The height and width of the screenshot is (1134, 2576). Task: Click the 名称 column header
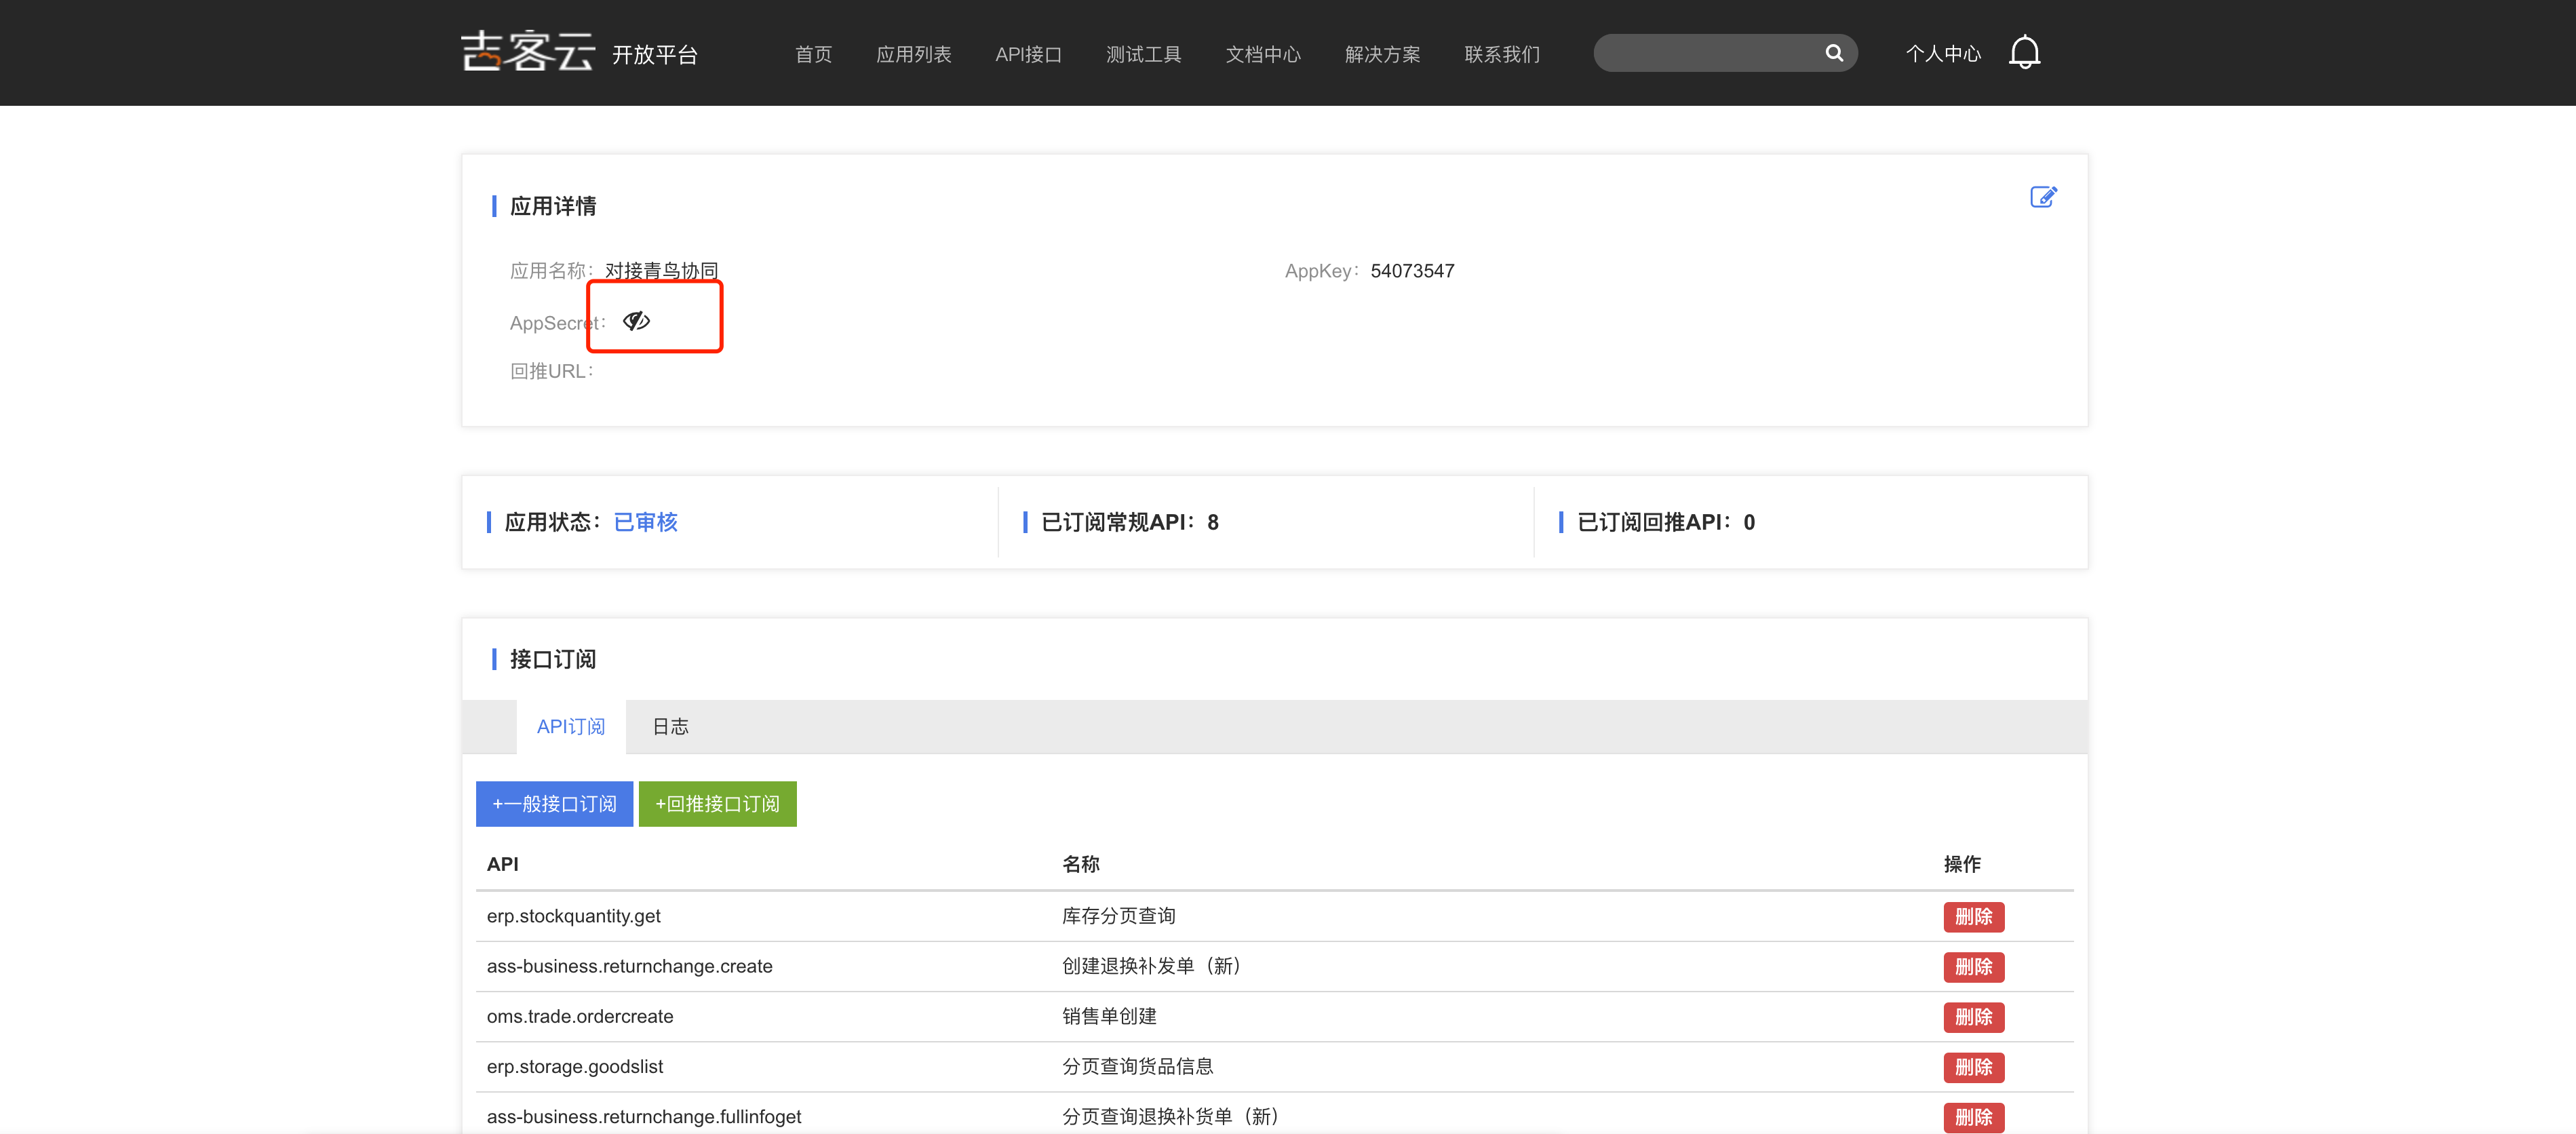(1080, 864)
